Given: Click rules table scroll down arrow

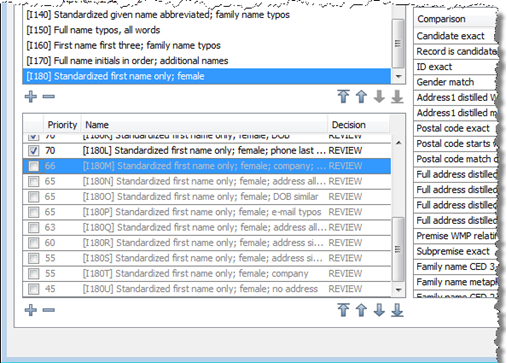Looking at the screenshot, I should [x=398, y=290].
